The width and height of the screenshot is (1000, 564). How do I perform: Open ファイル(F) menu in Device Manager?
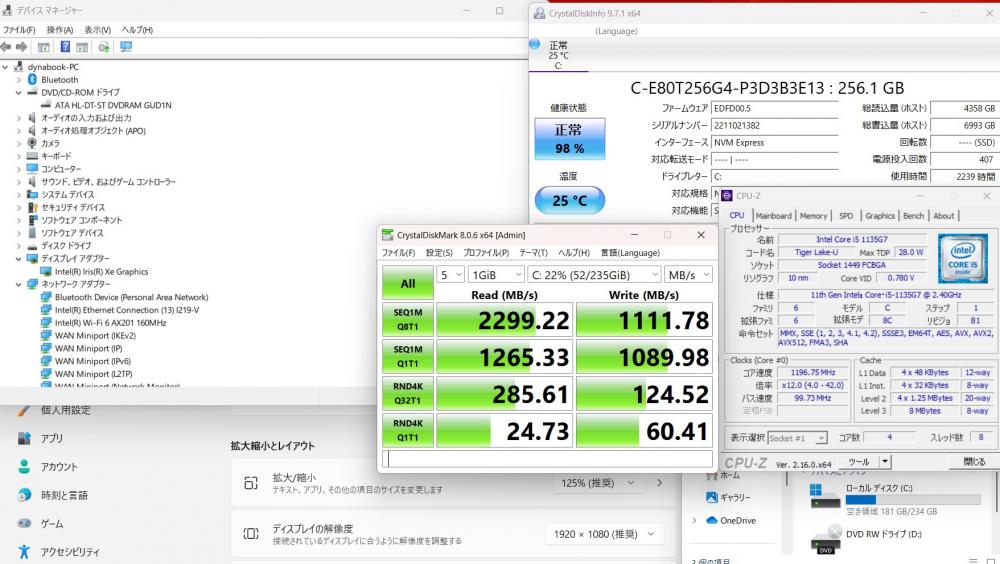(x=18, y=29)
